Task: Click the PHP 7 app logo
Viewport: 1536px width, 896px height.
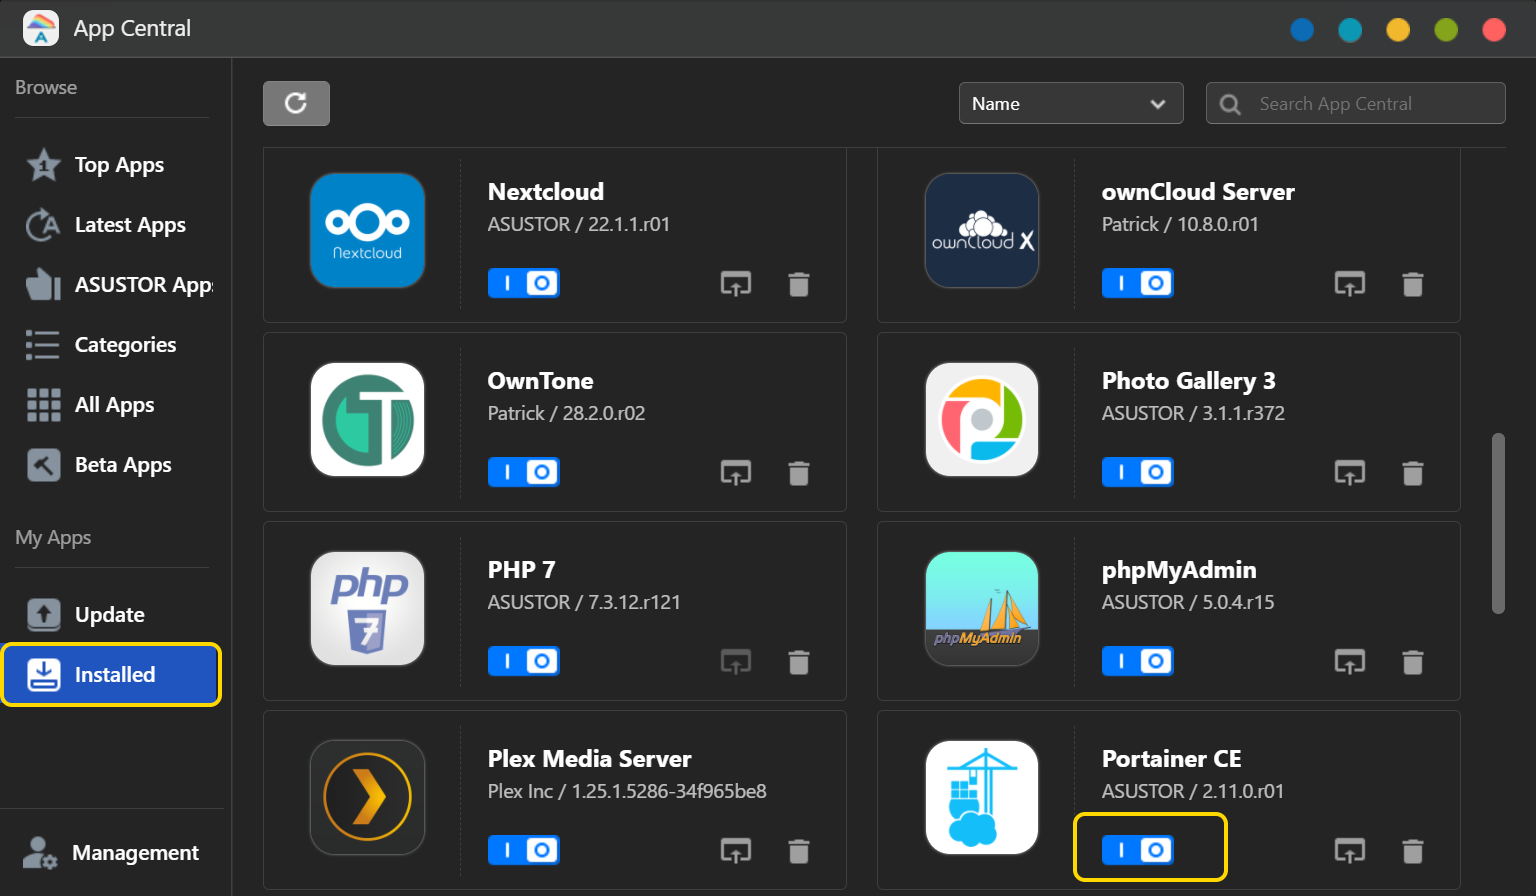Action: point(368,608)
